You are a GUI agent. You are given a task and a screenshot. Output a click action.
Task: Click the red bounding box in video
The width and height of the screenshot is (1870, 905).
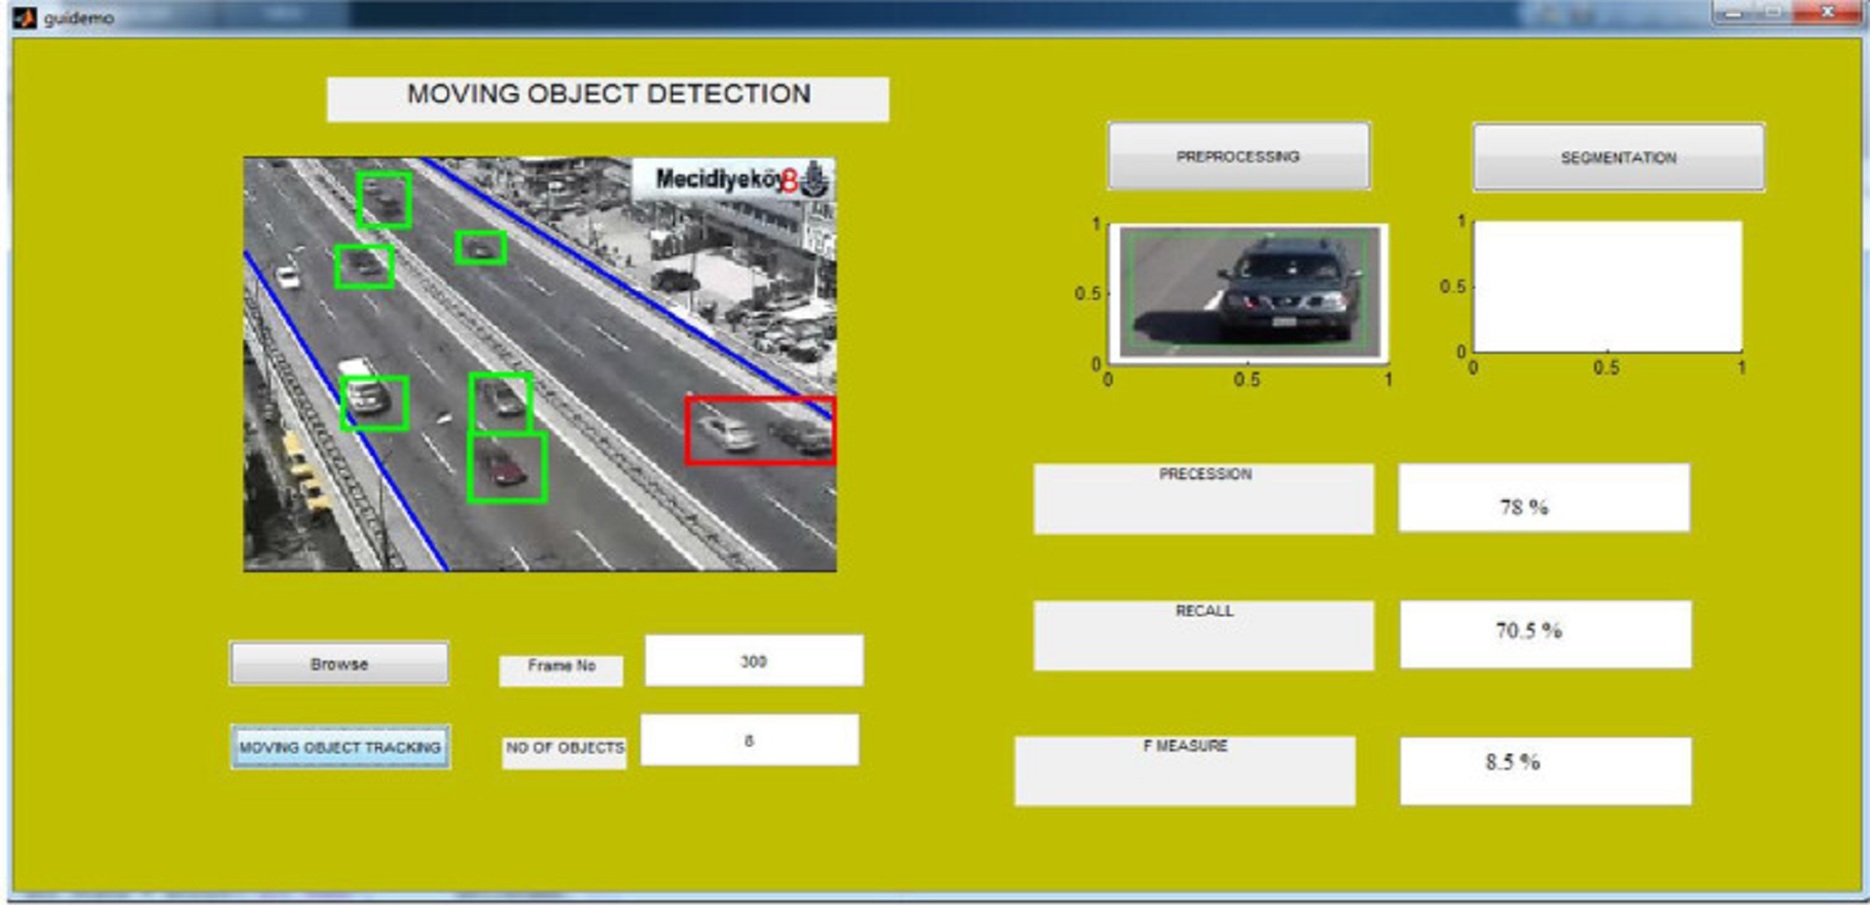[x=759, y=431]
